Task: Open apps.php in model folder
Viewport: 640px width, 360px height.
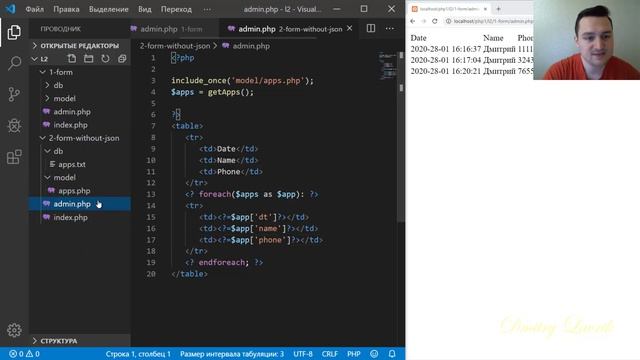Action: click(74, 191)
